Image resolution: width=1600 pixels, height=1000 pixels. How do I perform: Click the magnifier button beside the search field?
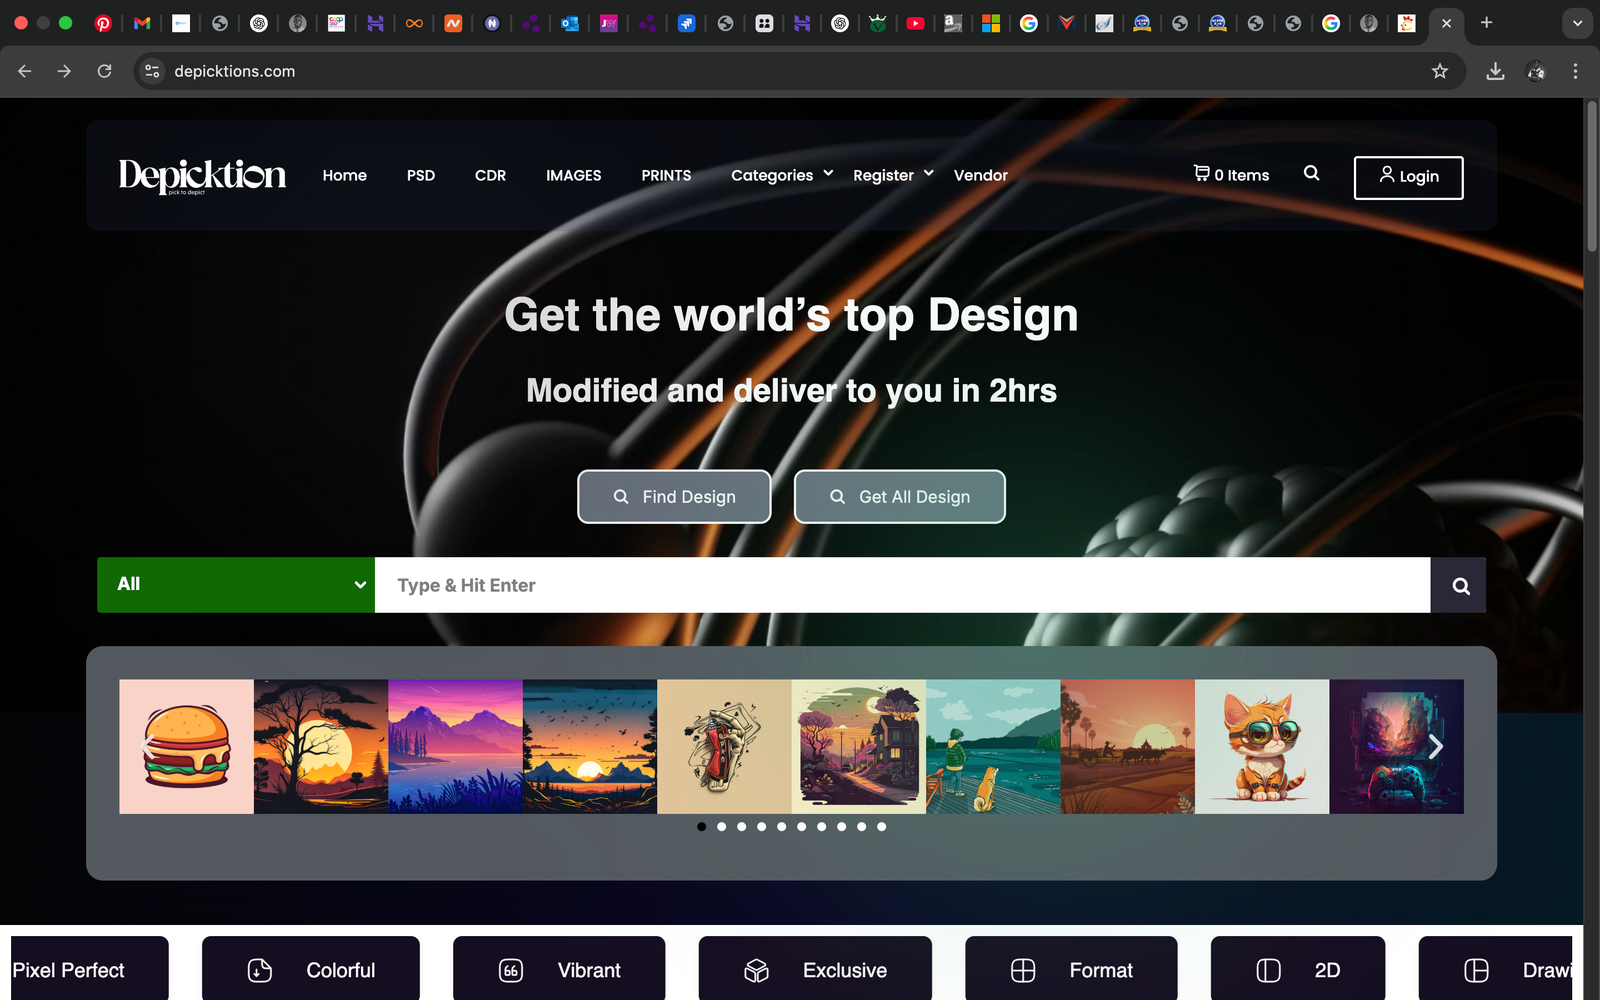click(1458, 585)
